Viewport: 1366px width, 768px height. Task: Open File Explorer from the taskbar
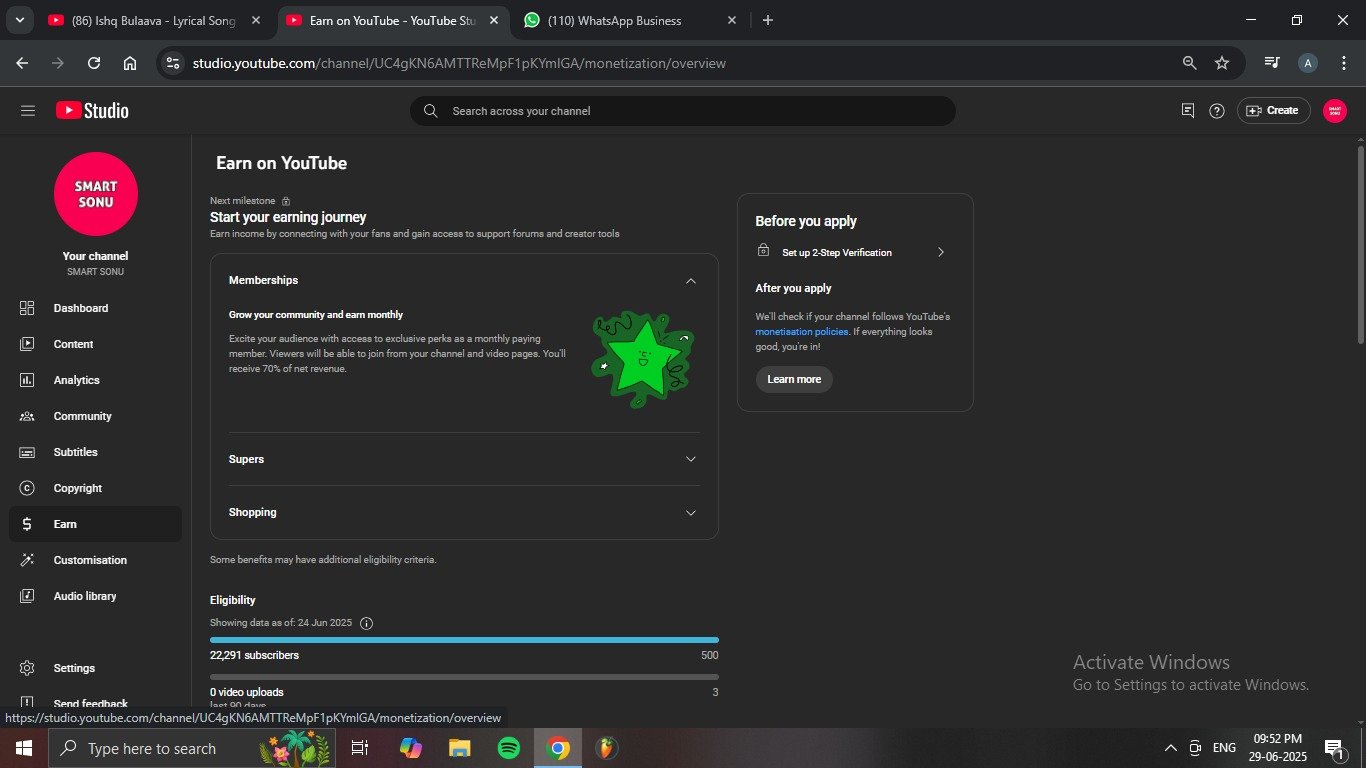(459, 748)
